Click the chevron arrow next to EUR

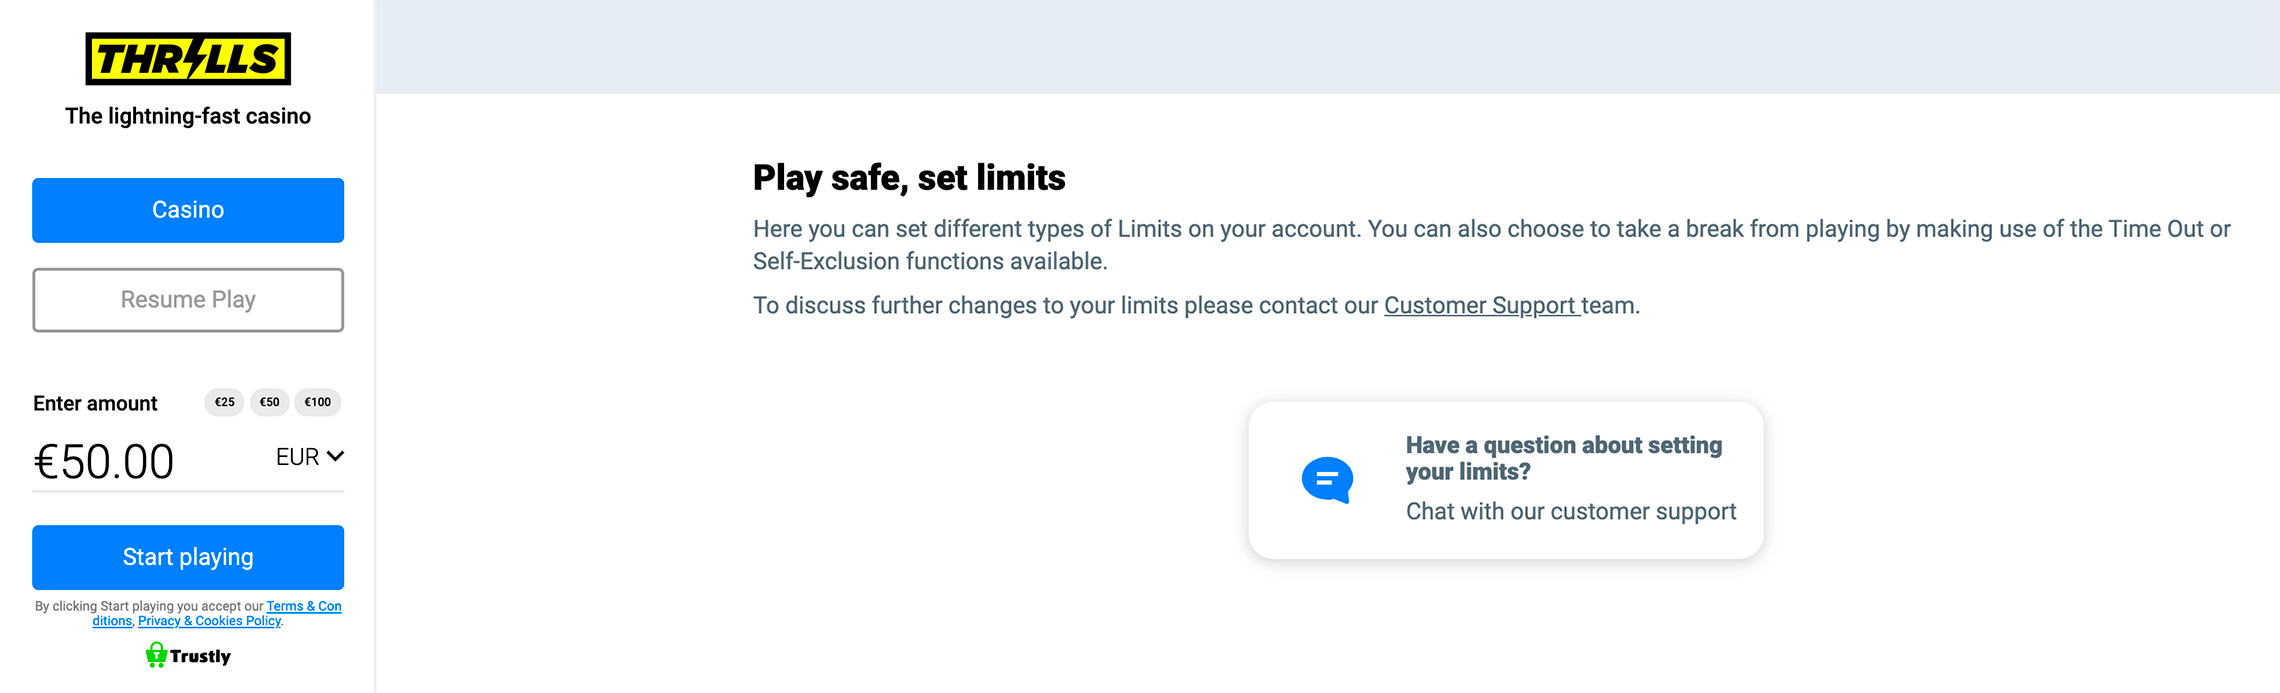[335, 456]
